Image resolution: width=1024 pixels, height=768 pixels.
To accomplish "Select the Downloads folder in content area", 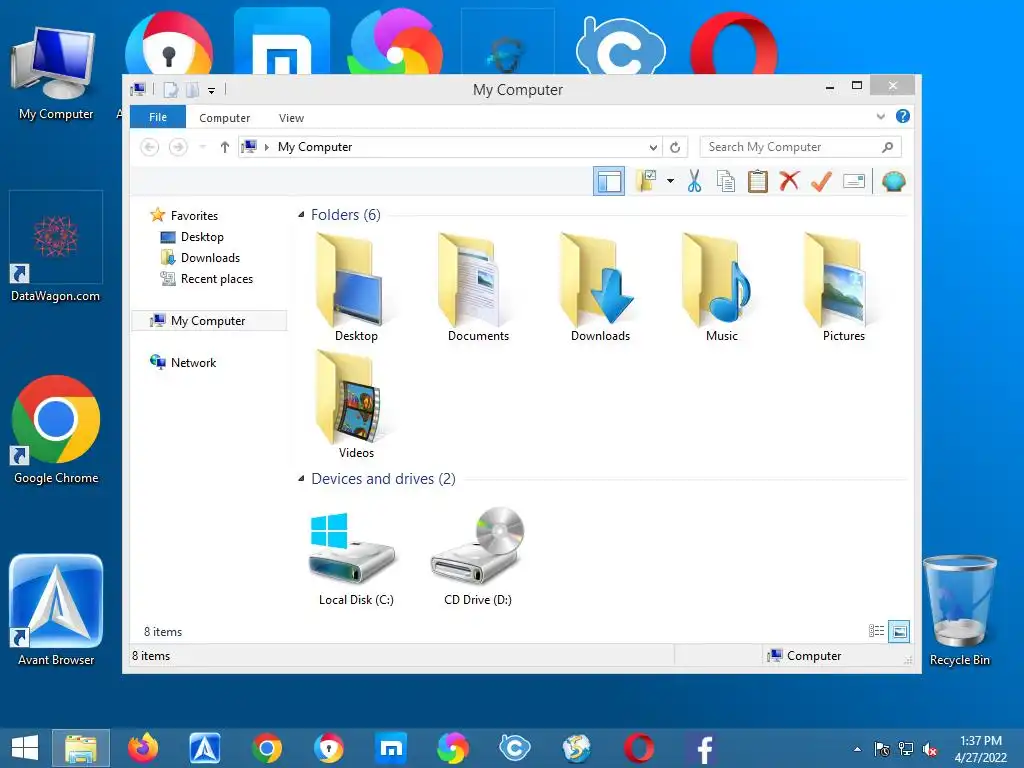I will click(600, 288).
